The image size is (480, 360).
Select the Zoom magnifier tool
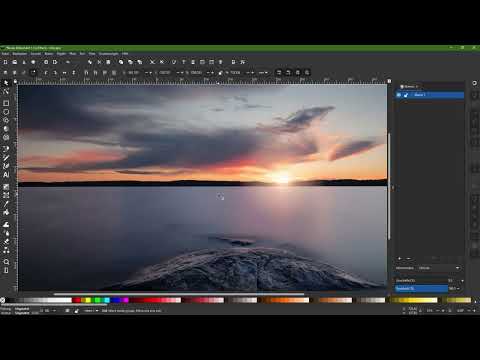point(6,262)
